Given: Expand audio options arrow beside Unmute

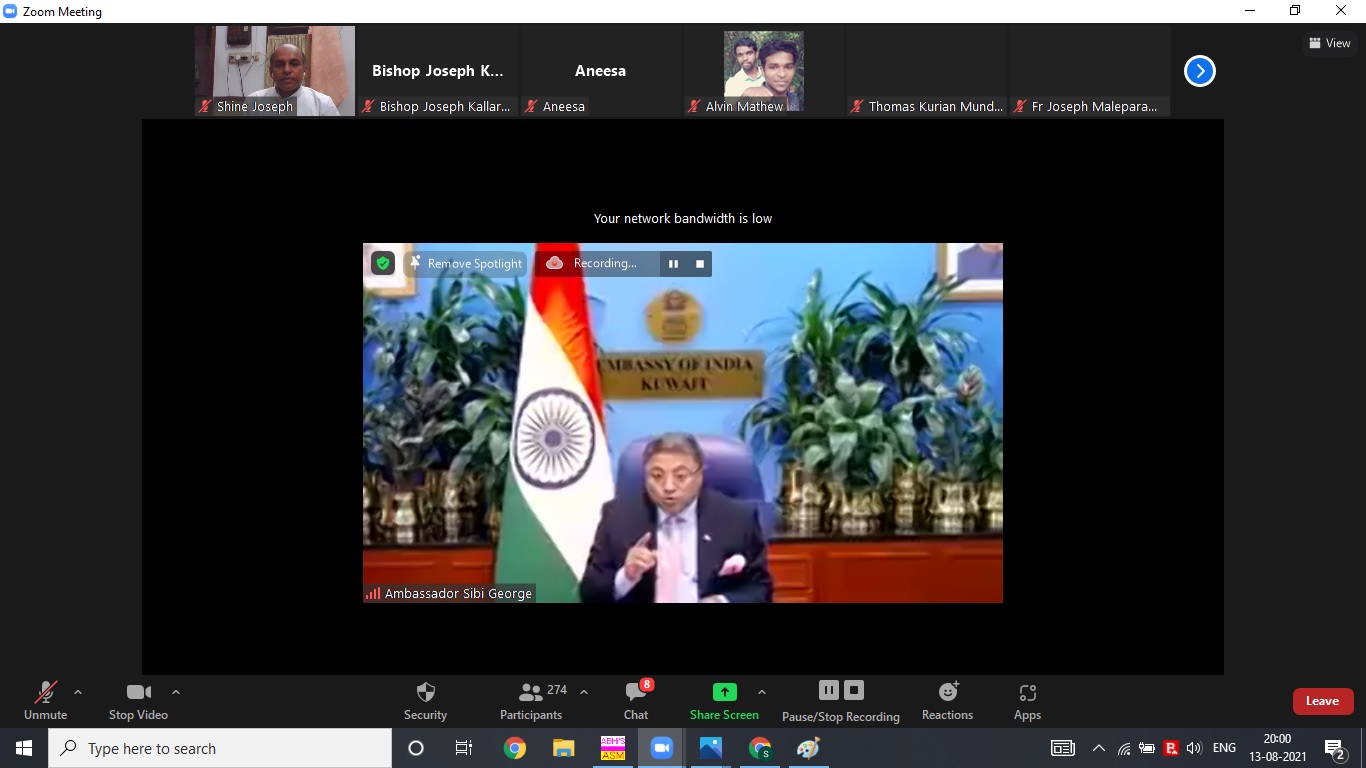Looking at the screenshot, I should [x=78, y=692].
